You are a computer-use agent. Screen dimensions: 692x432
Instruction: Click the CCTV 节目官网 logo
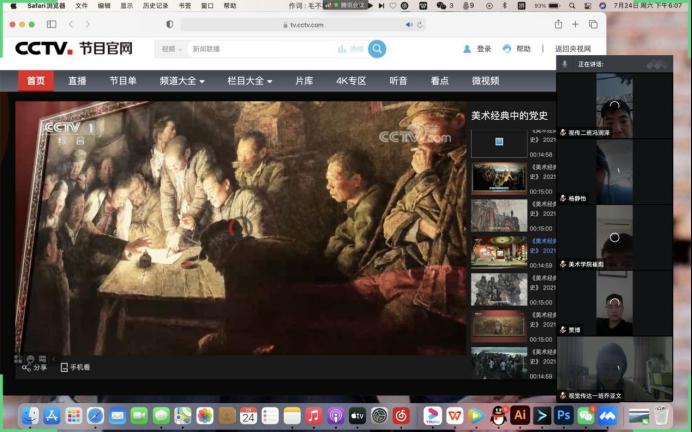pos(74,48)
